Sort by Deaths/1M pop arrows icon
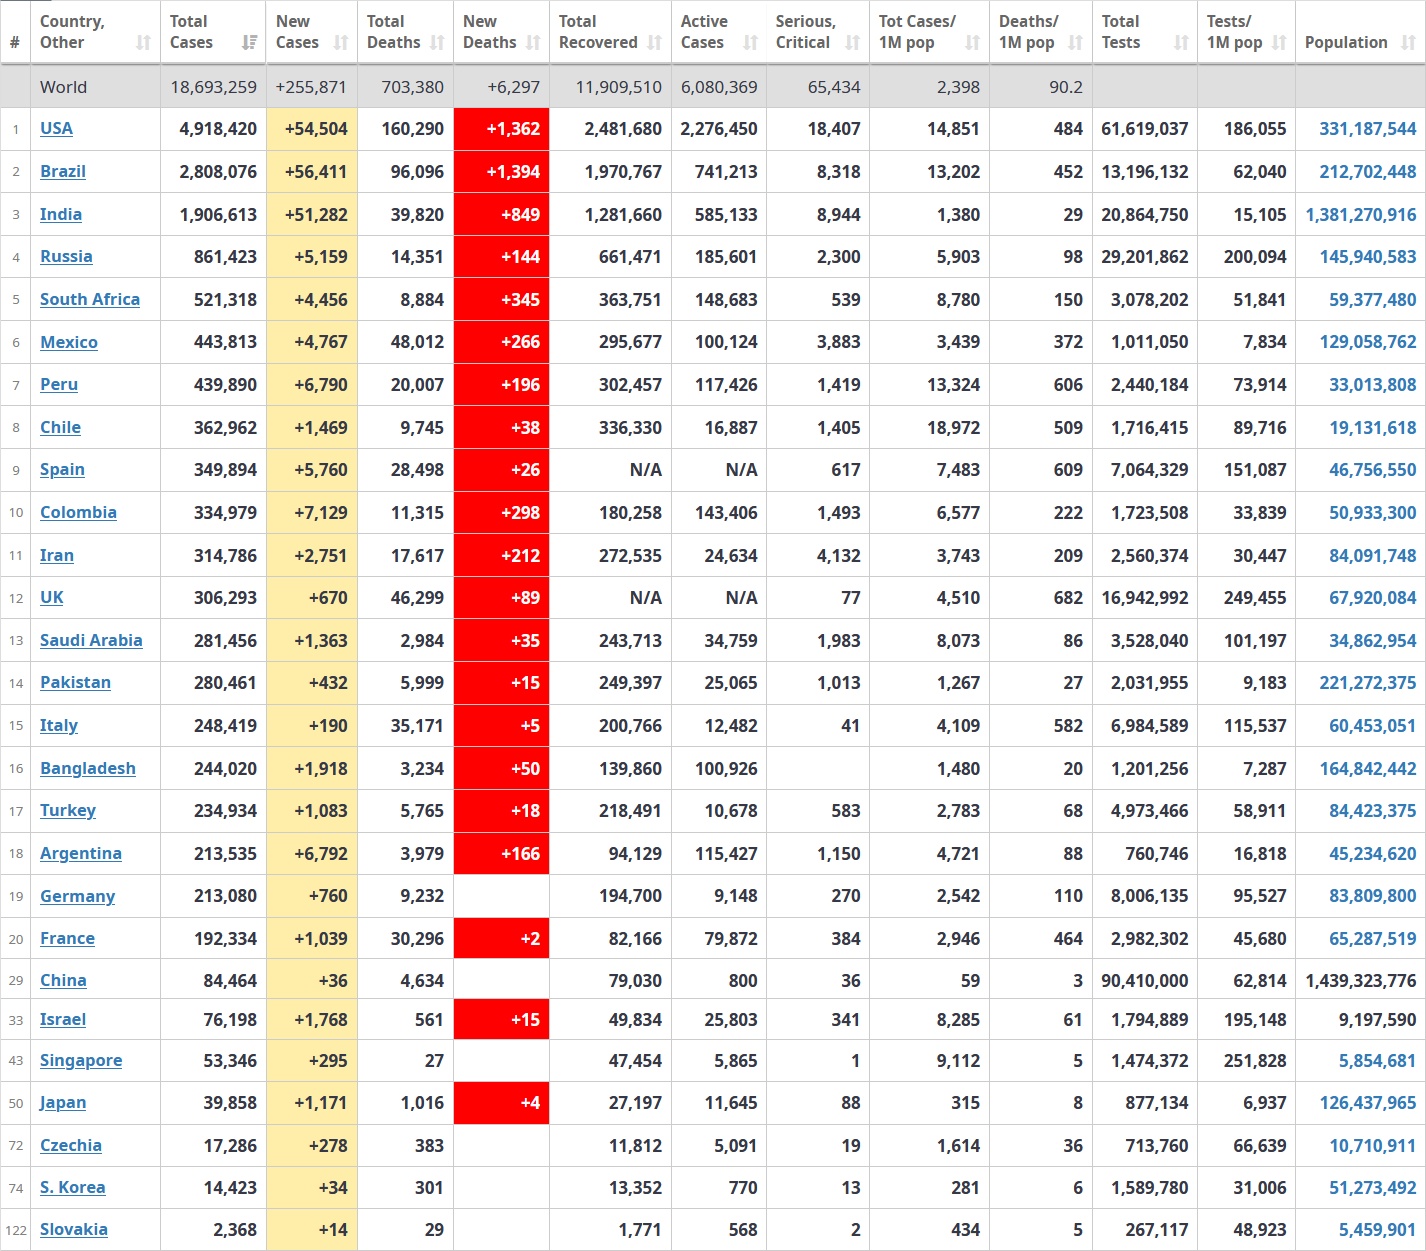 click(x=1075, y=43)
